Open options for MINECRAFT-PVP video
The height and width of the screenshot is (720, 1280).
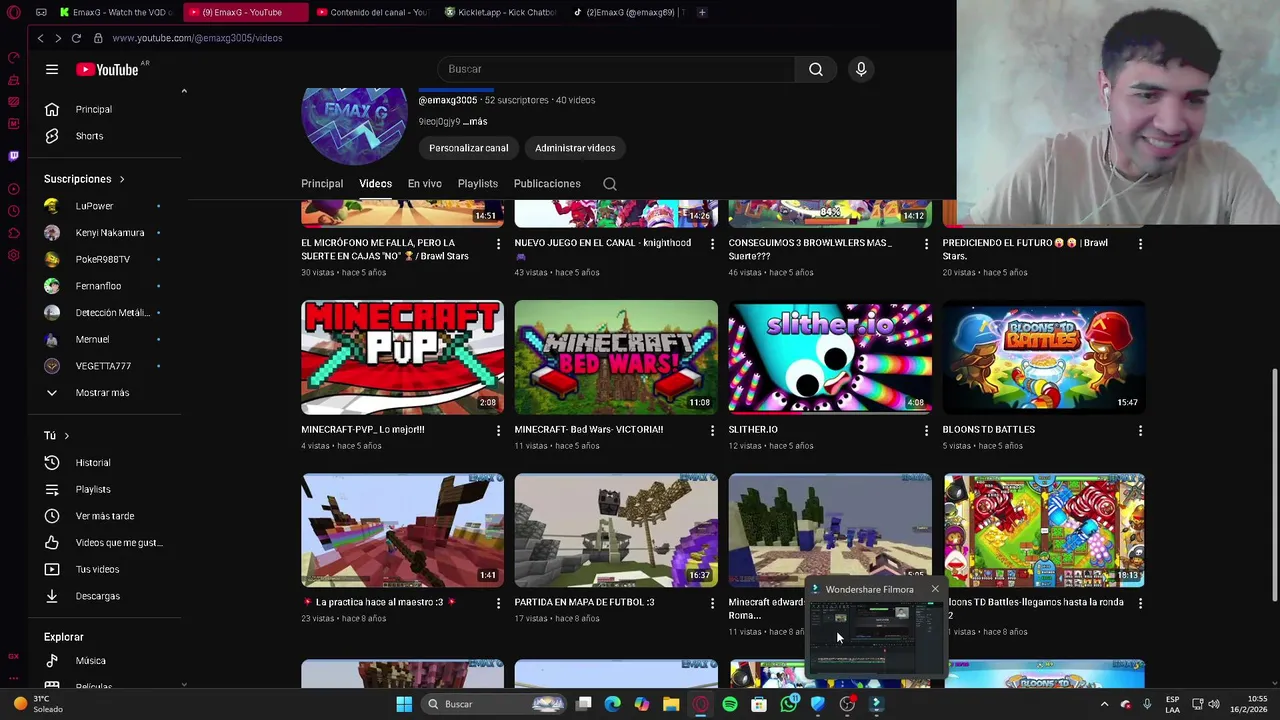coord(498,430)
